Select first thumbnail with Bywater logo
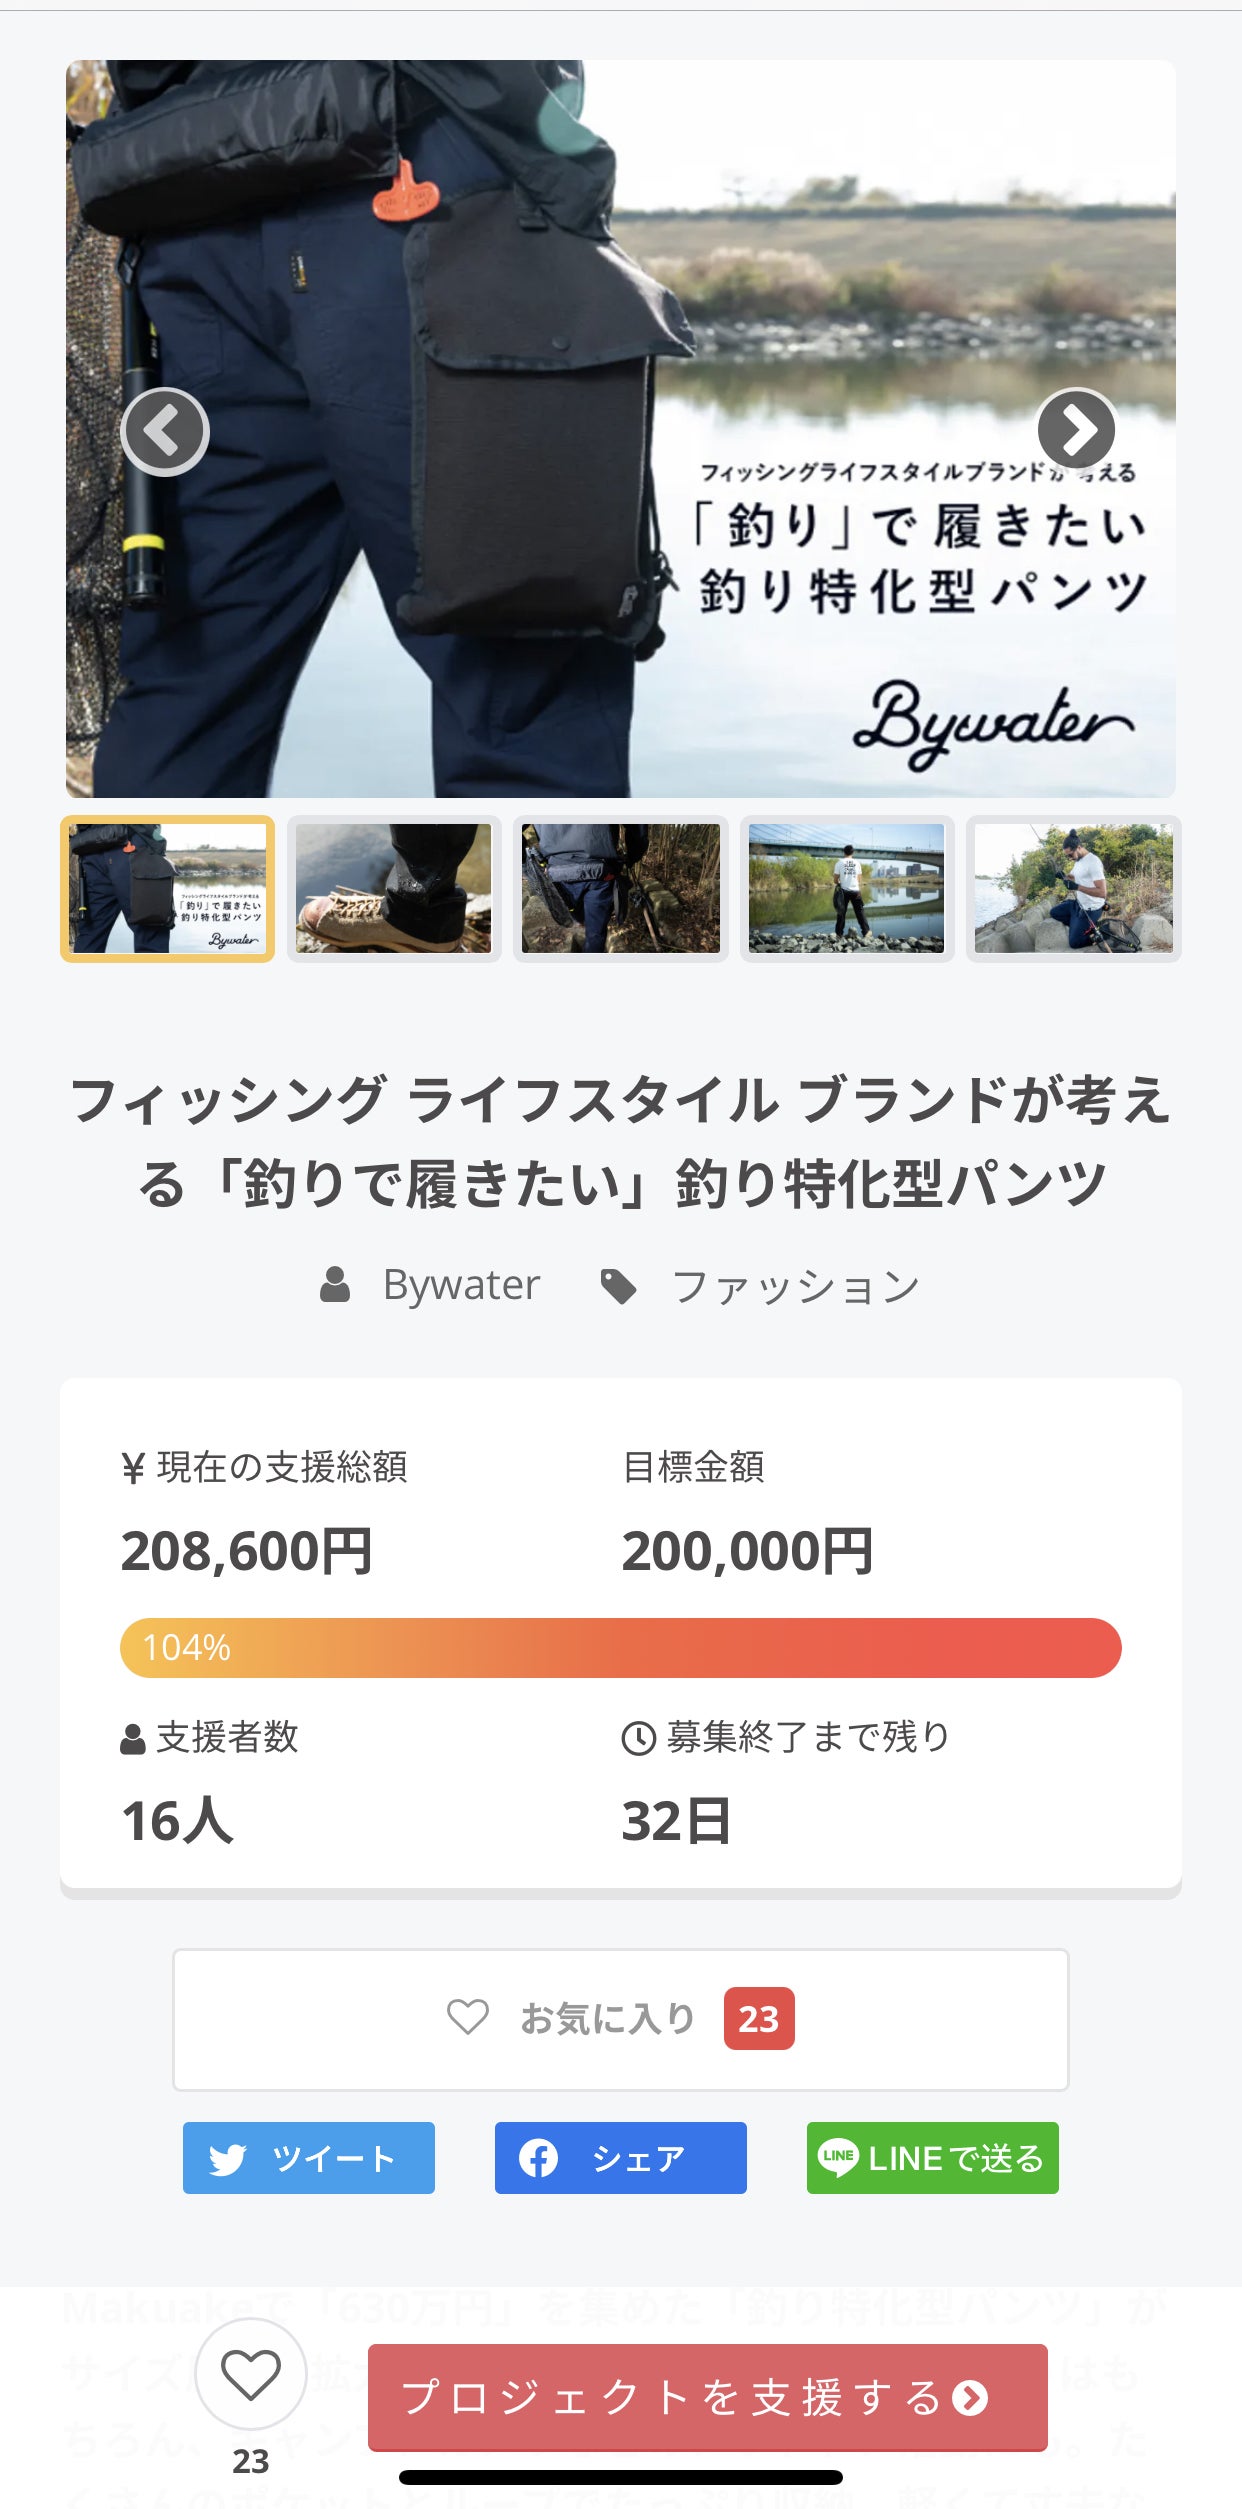This screenshot has width=1242, height=2509. pyautogui.click(x=167, y=888)
